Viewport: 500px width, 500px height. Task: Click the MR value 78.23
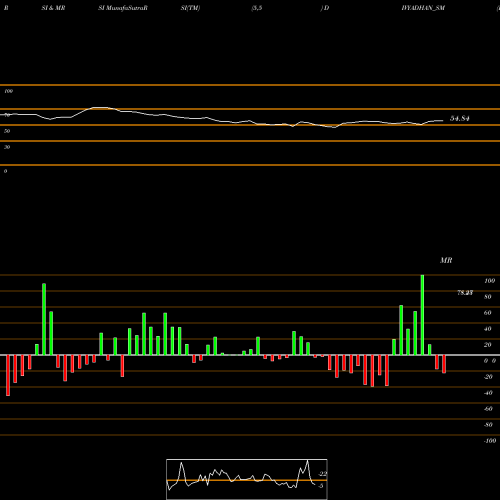(x=465, y=293)
